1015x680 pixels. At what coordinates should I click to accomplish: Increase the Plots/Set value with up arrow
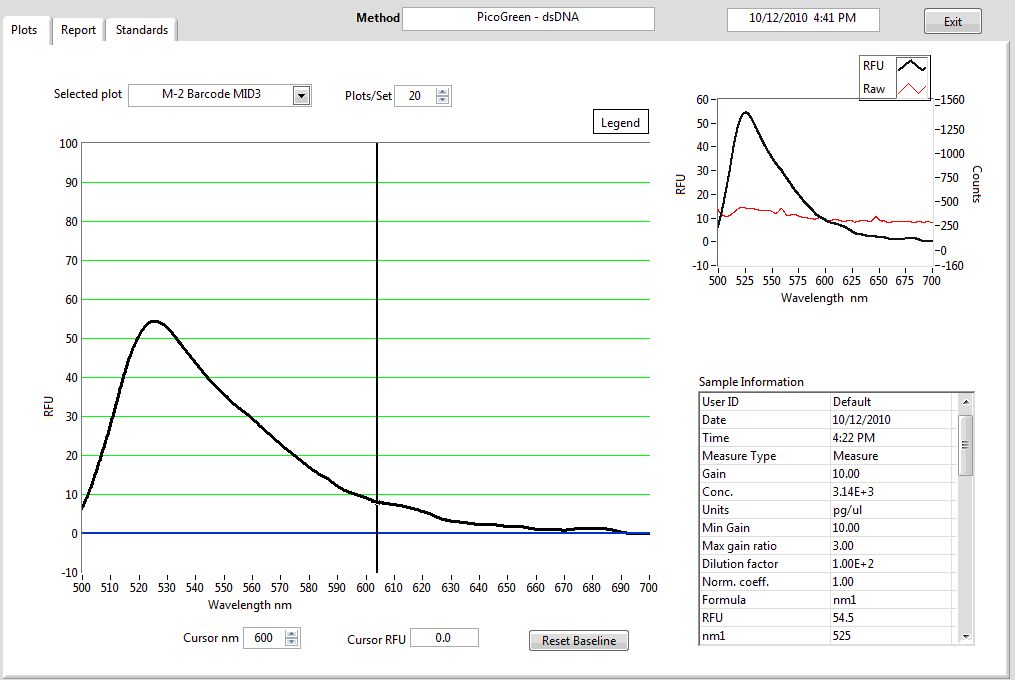point(443,90)
